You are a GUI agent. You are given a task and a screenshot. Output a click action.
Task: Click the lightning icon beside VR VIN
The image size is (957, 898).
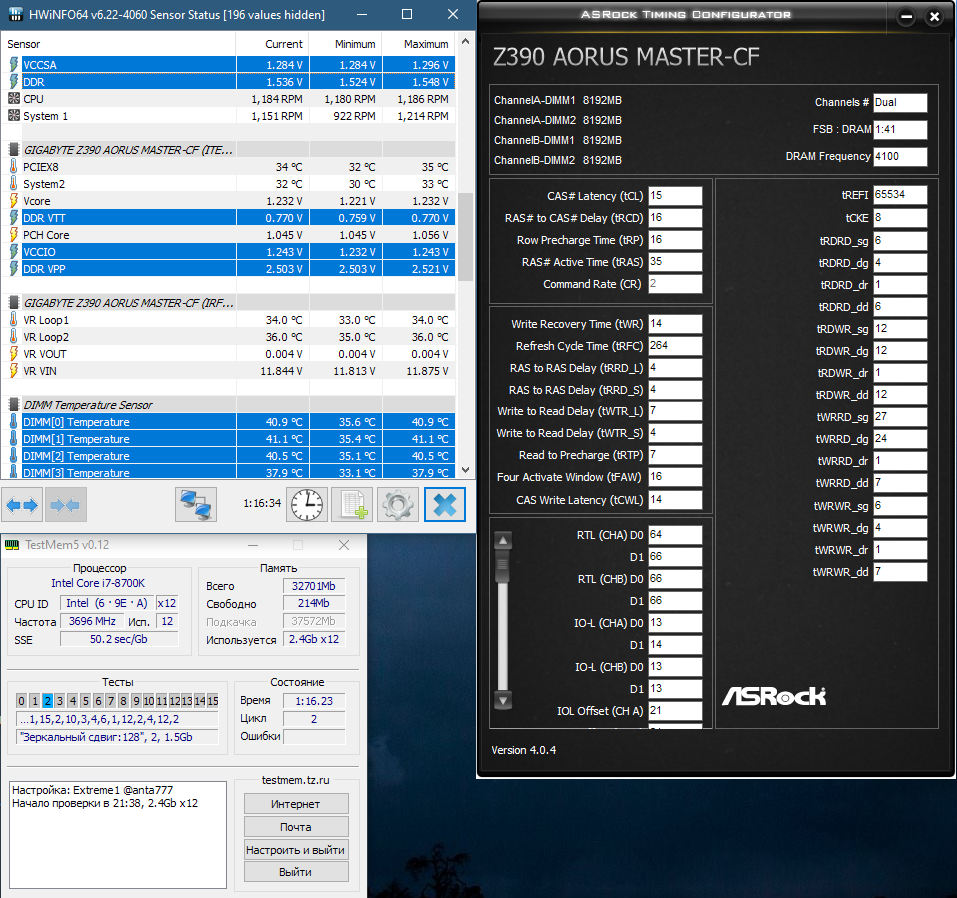pos(13,371)
